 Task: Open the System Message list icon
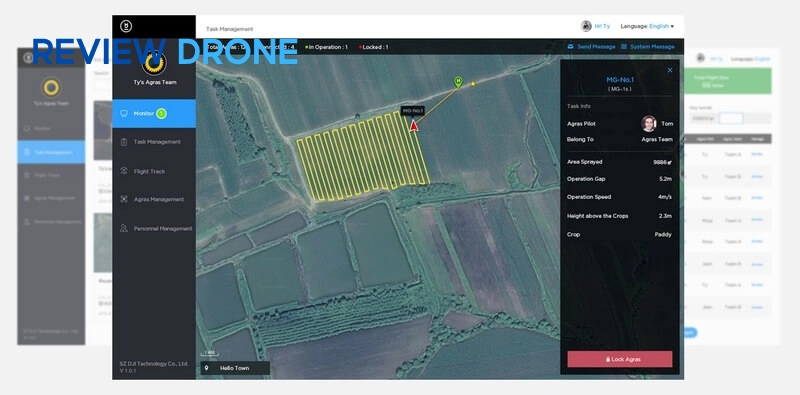[623, 46]
